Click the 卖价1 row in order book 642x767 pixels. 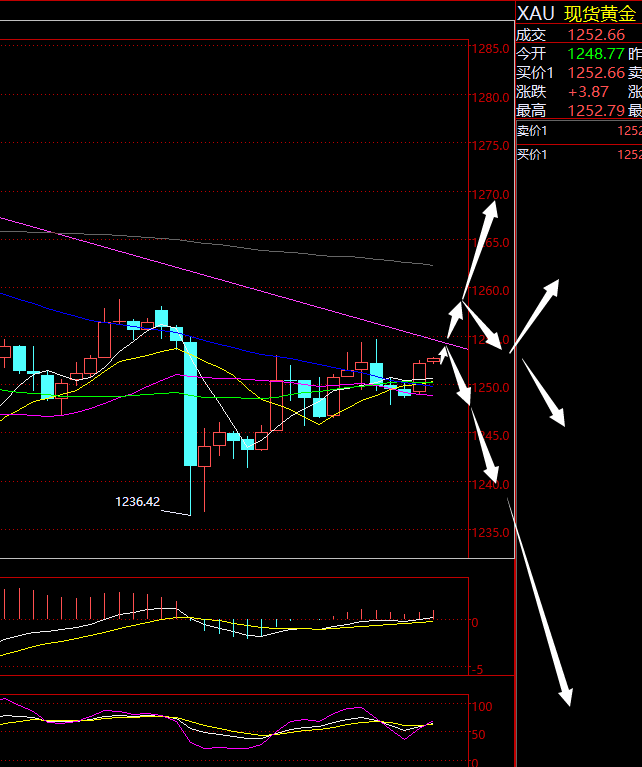(579, 131)
